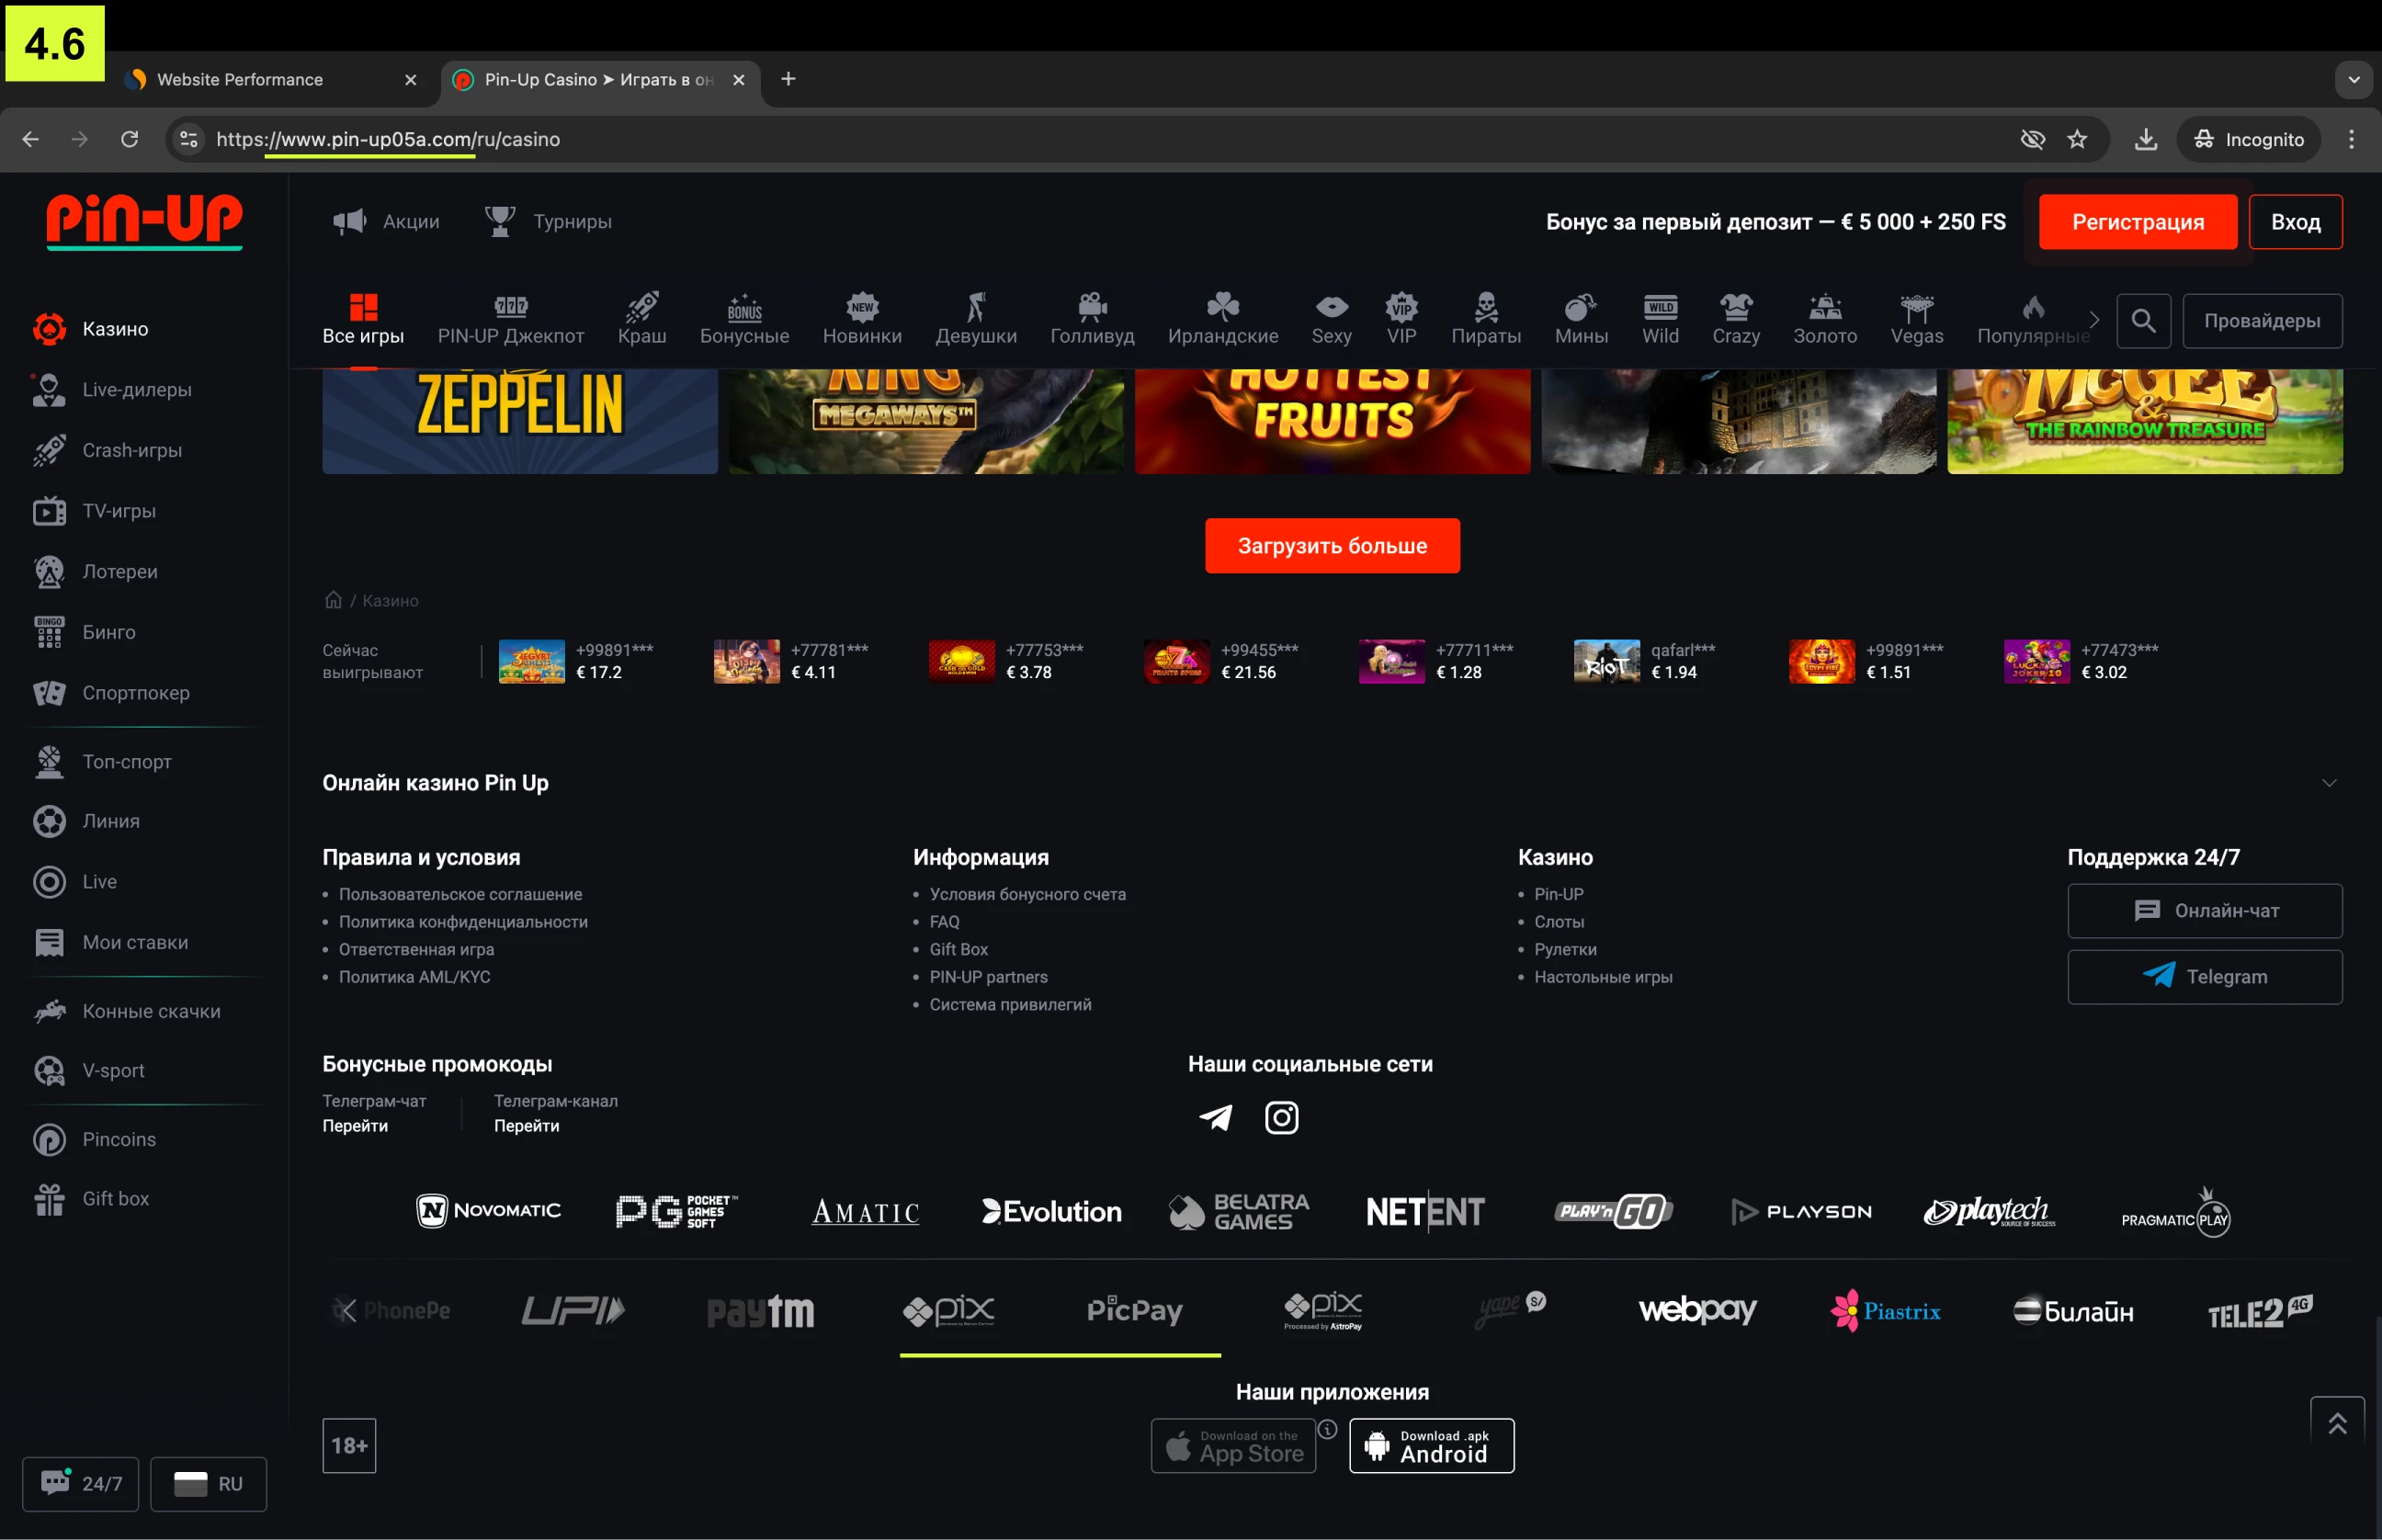Open the browser tab list dropdown
Screen dimensions: 2382x1540
click(2353, 79)
